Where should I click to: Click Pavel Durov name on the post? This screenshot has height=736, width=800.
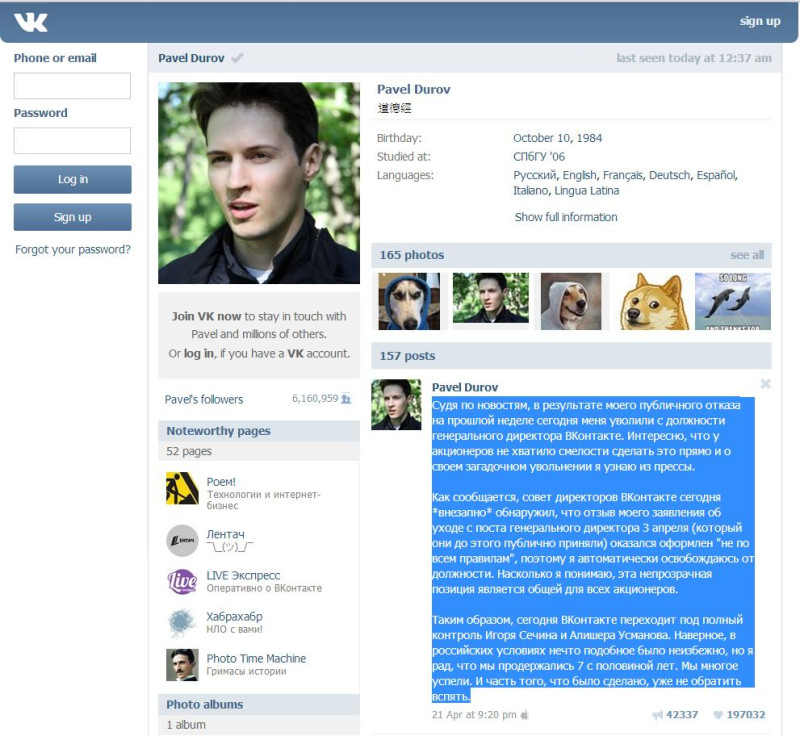[465, 387]
